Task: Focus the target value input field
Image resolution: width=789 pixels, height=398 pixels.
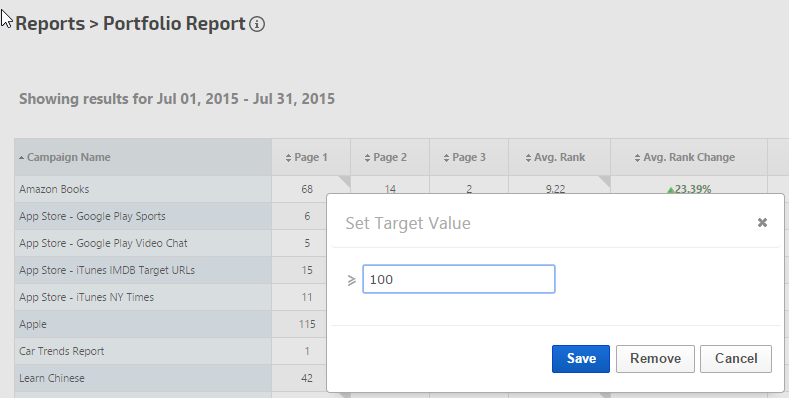Action: 459,279
